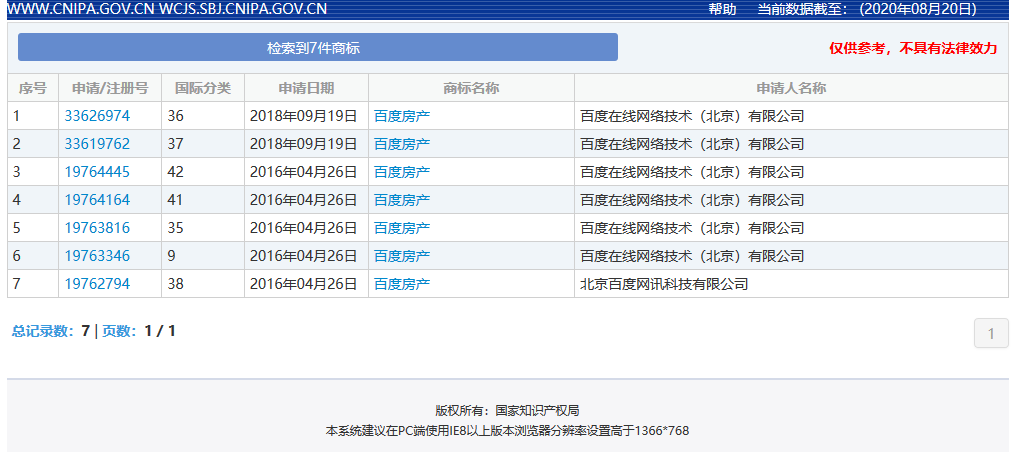
Task: Click the 商标名称 column header
Action: 472,88
